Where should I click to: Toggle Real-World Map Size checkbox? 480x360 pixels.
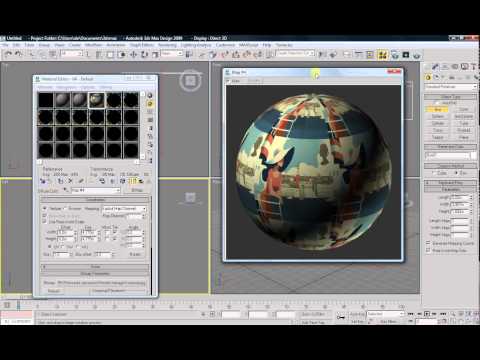pyautogui.click(x=428, y=250)
